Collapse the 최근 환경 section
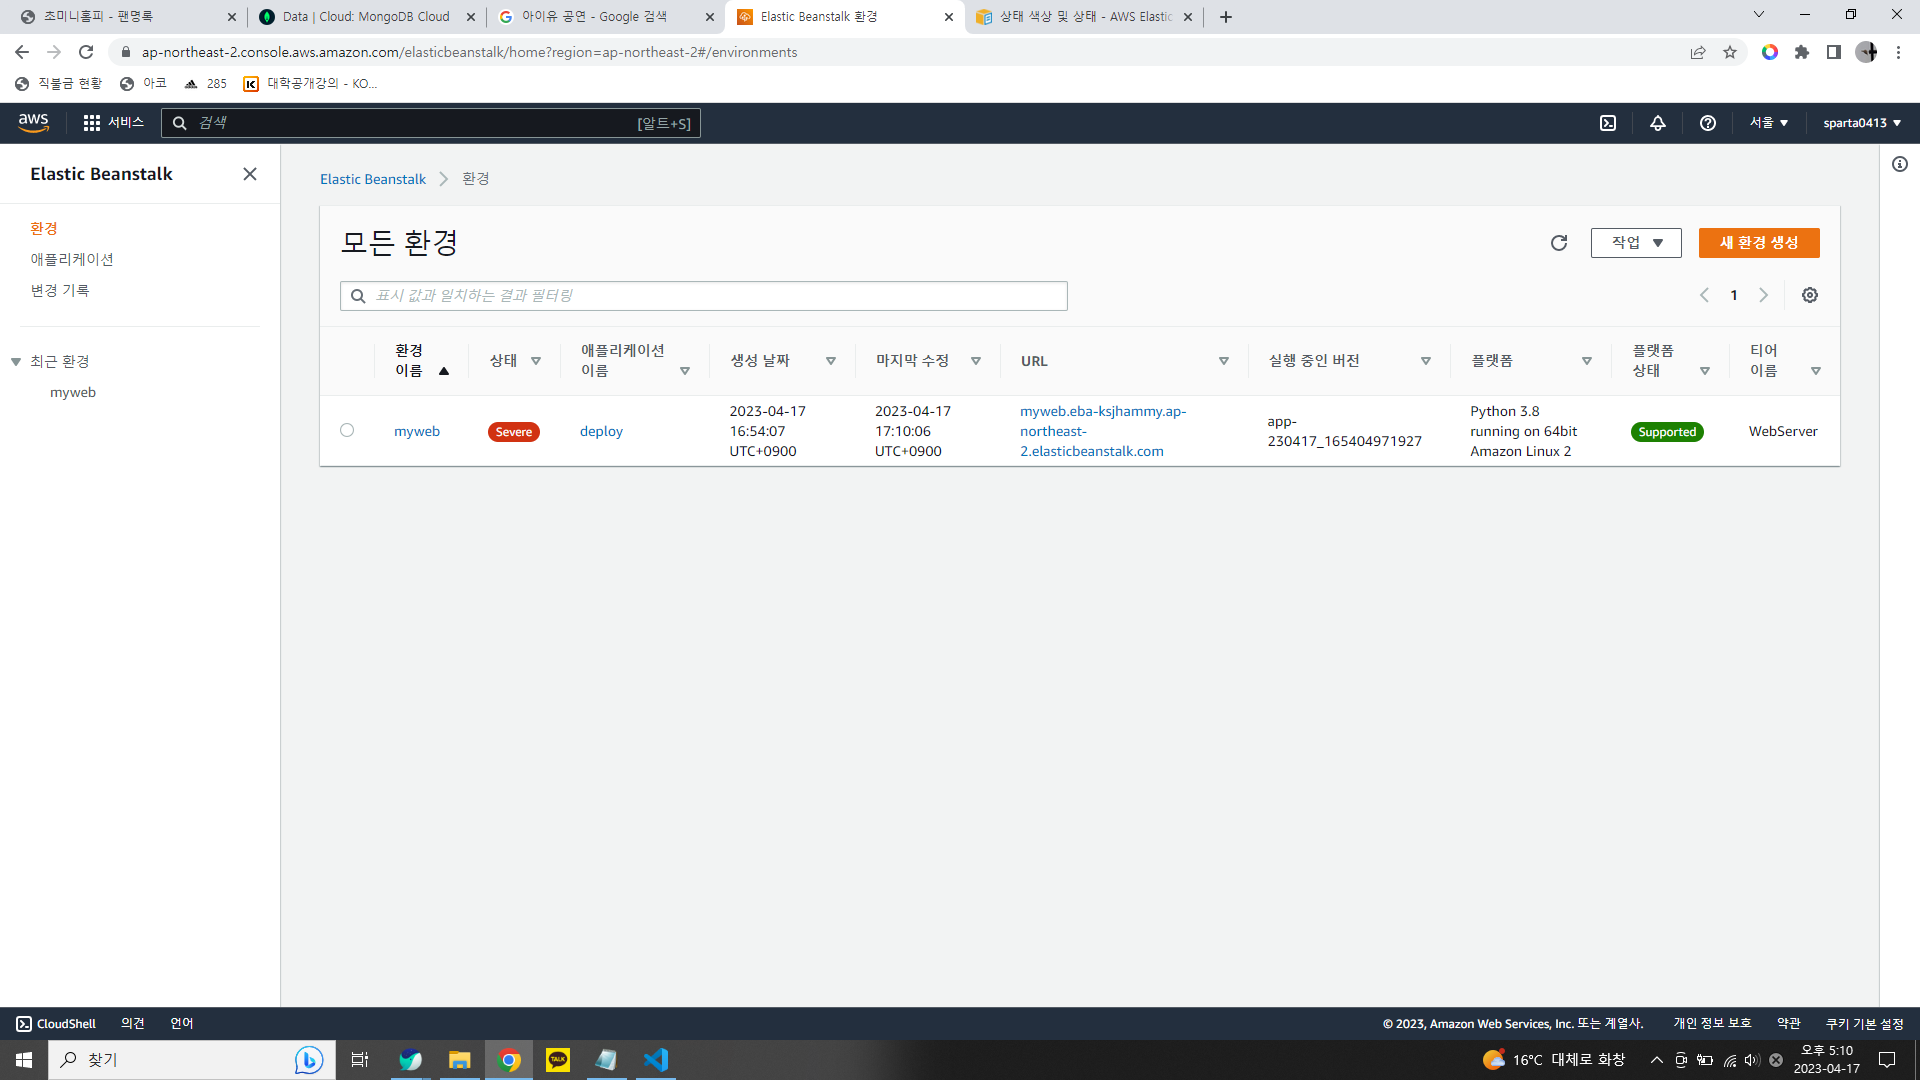The width and height of the screenshot is (1920, 1080). coord(16,362)
